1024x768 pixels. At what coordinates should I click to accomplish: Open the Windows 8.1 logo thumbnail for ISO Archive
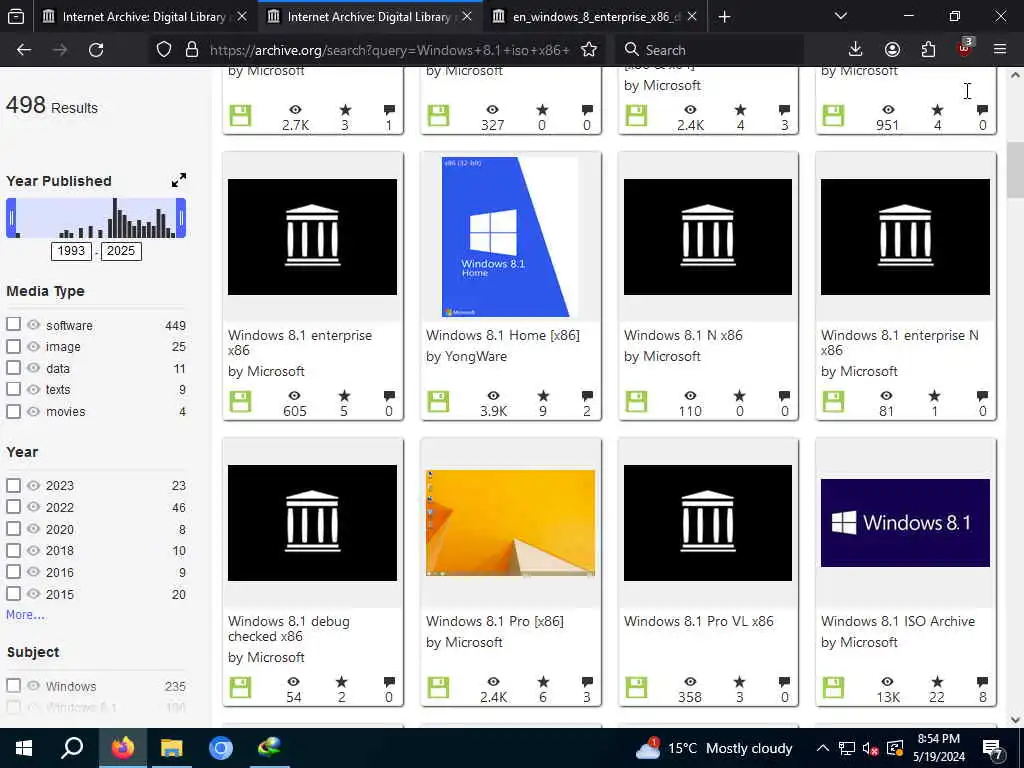pyautogui.click(x=905, y=523)
